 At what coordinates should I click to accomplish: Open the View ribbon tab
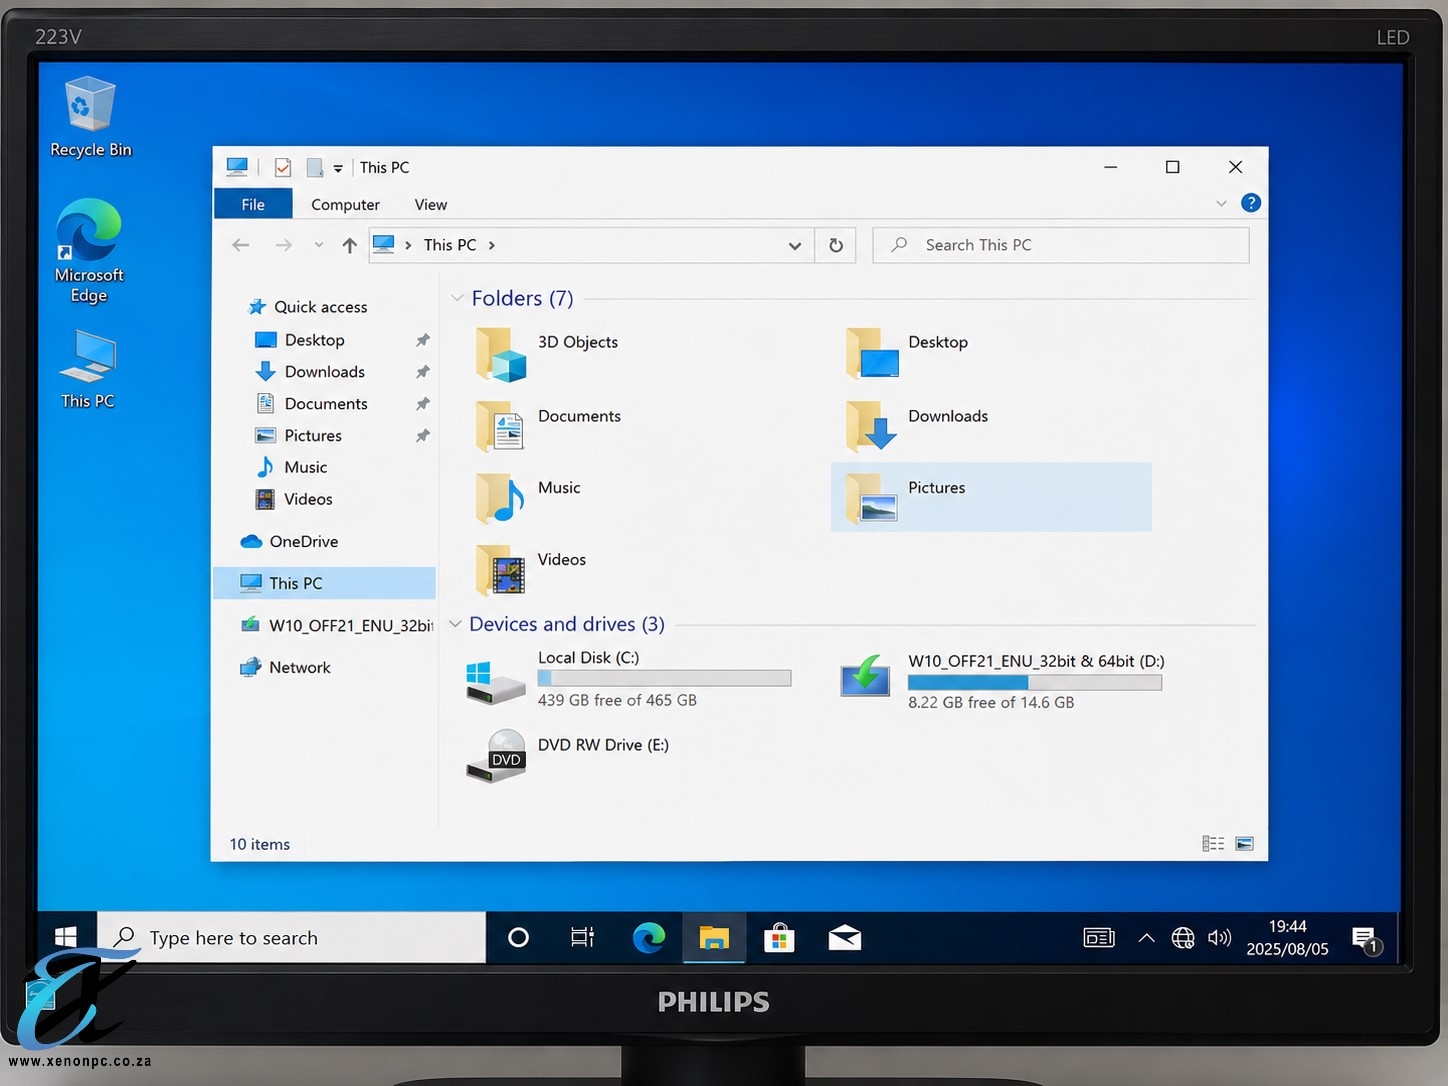pos(431,204)
